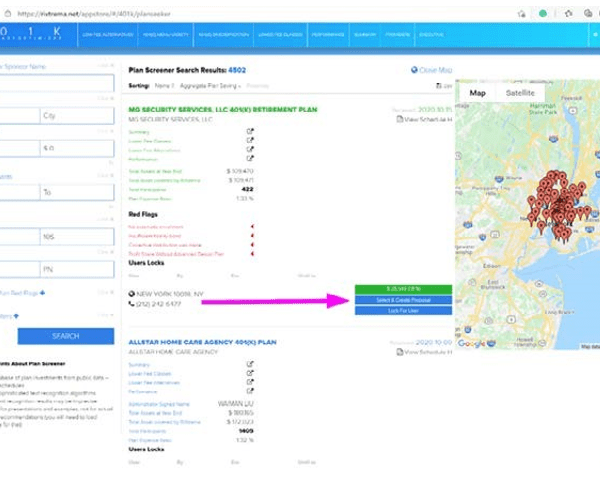This screenshot has width=600, height=478.
Task: Click the Lock For User button
Action: coord(403,313)
